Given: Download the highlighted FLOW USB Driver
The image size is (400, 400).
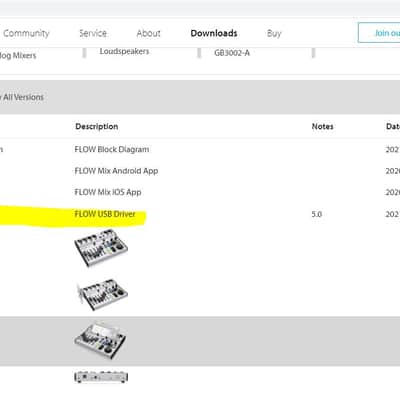Looking at the screenshot, I should click(x=105, y=214).
